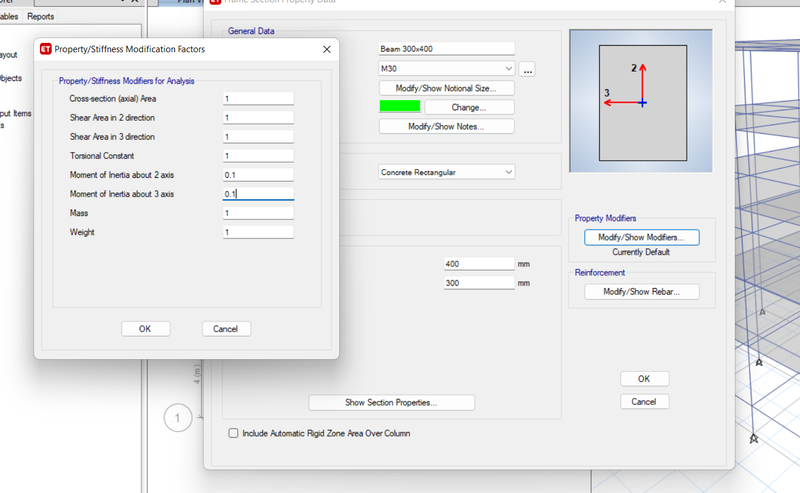Click the Change color button

click(x=469, y=107)
